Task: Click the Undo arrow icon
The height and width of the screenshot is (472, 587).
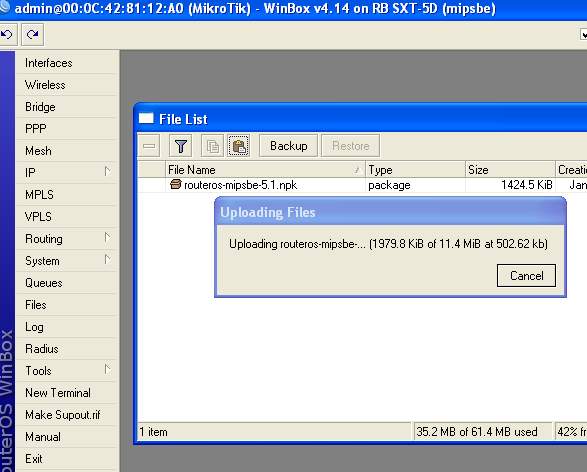Action: point(7,35)
